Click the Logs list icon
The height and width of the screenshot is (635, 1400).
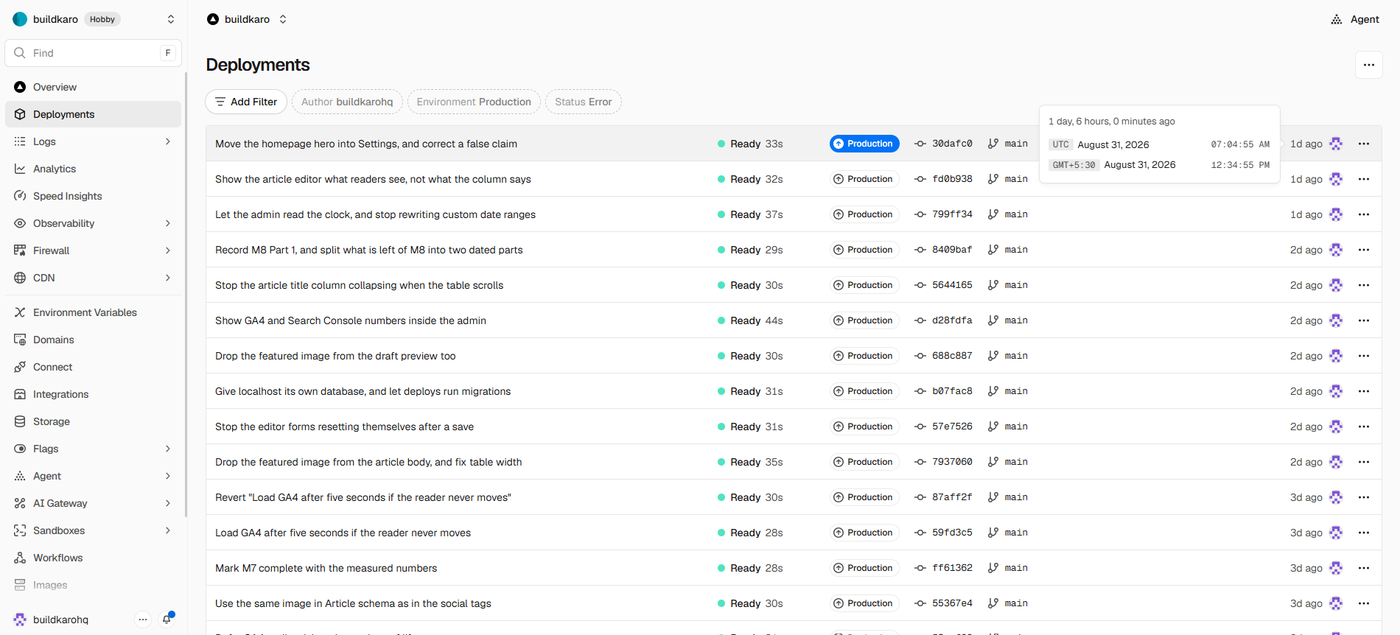click(20, 142)
